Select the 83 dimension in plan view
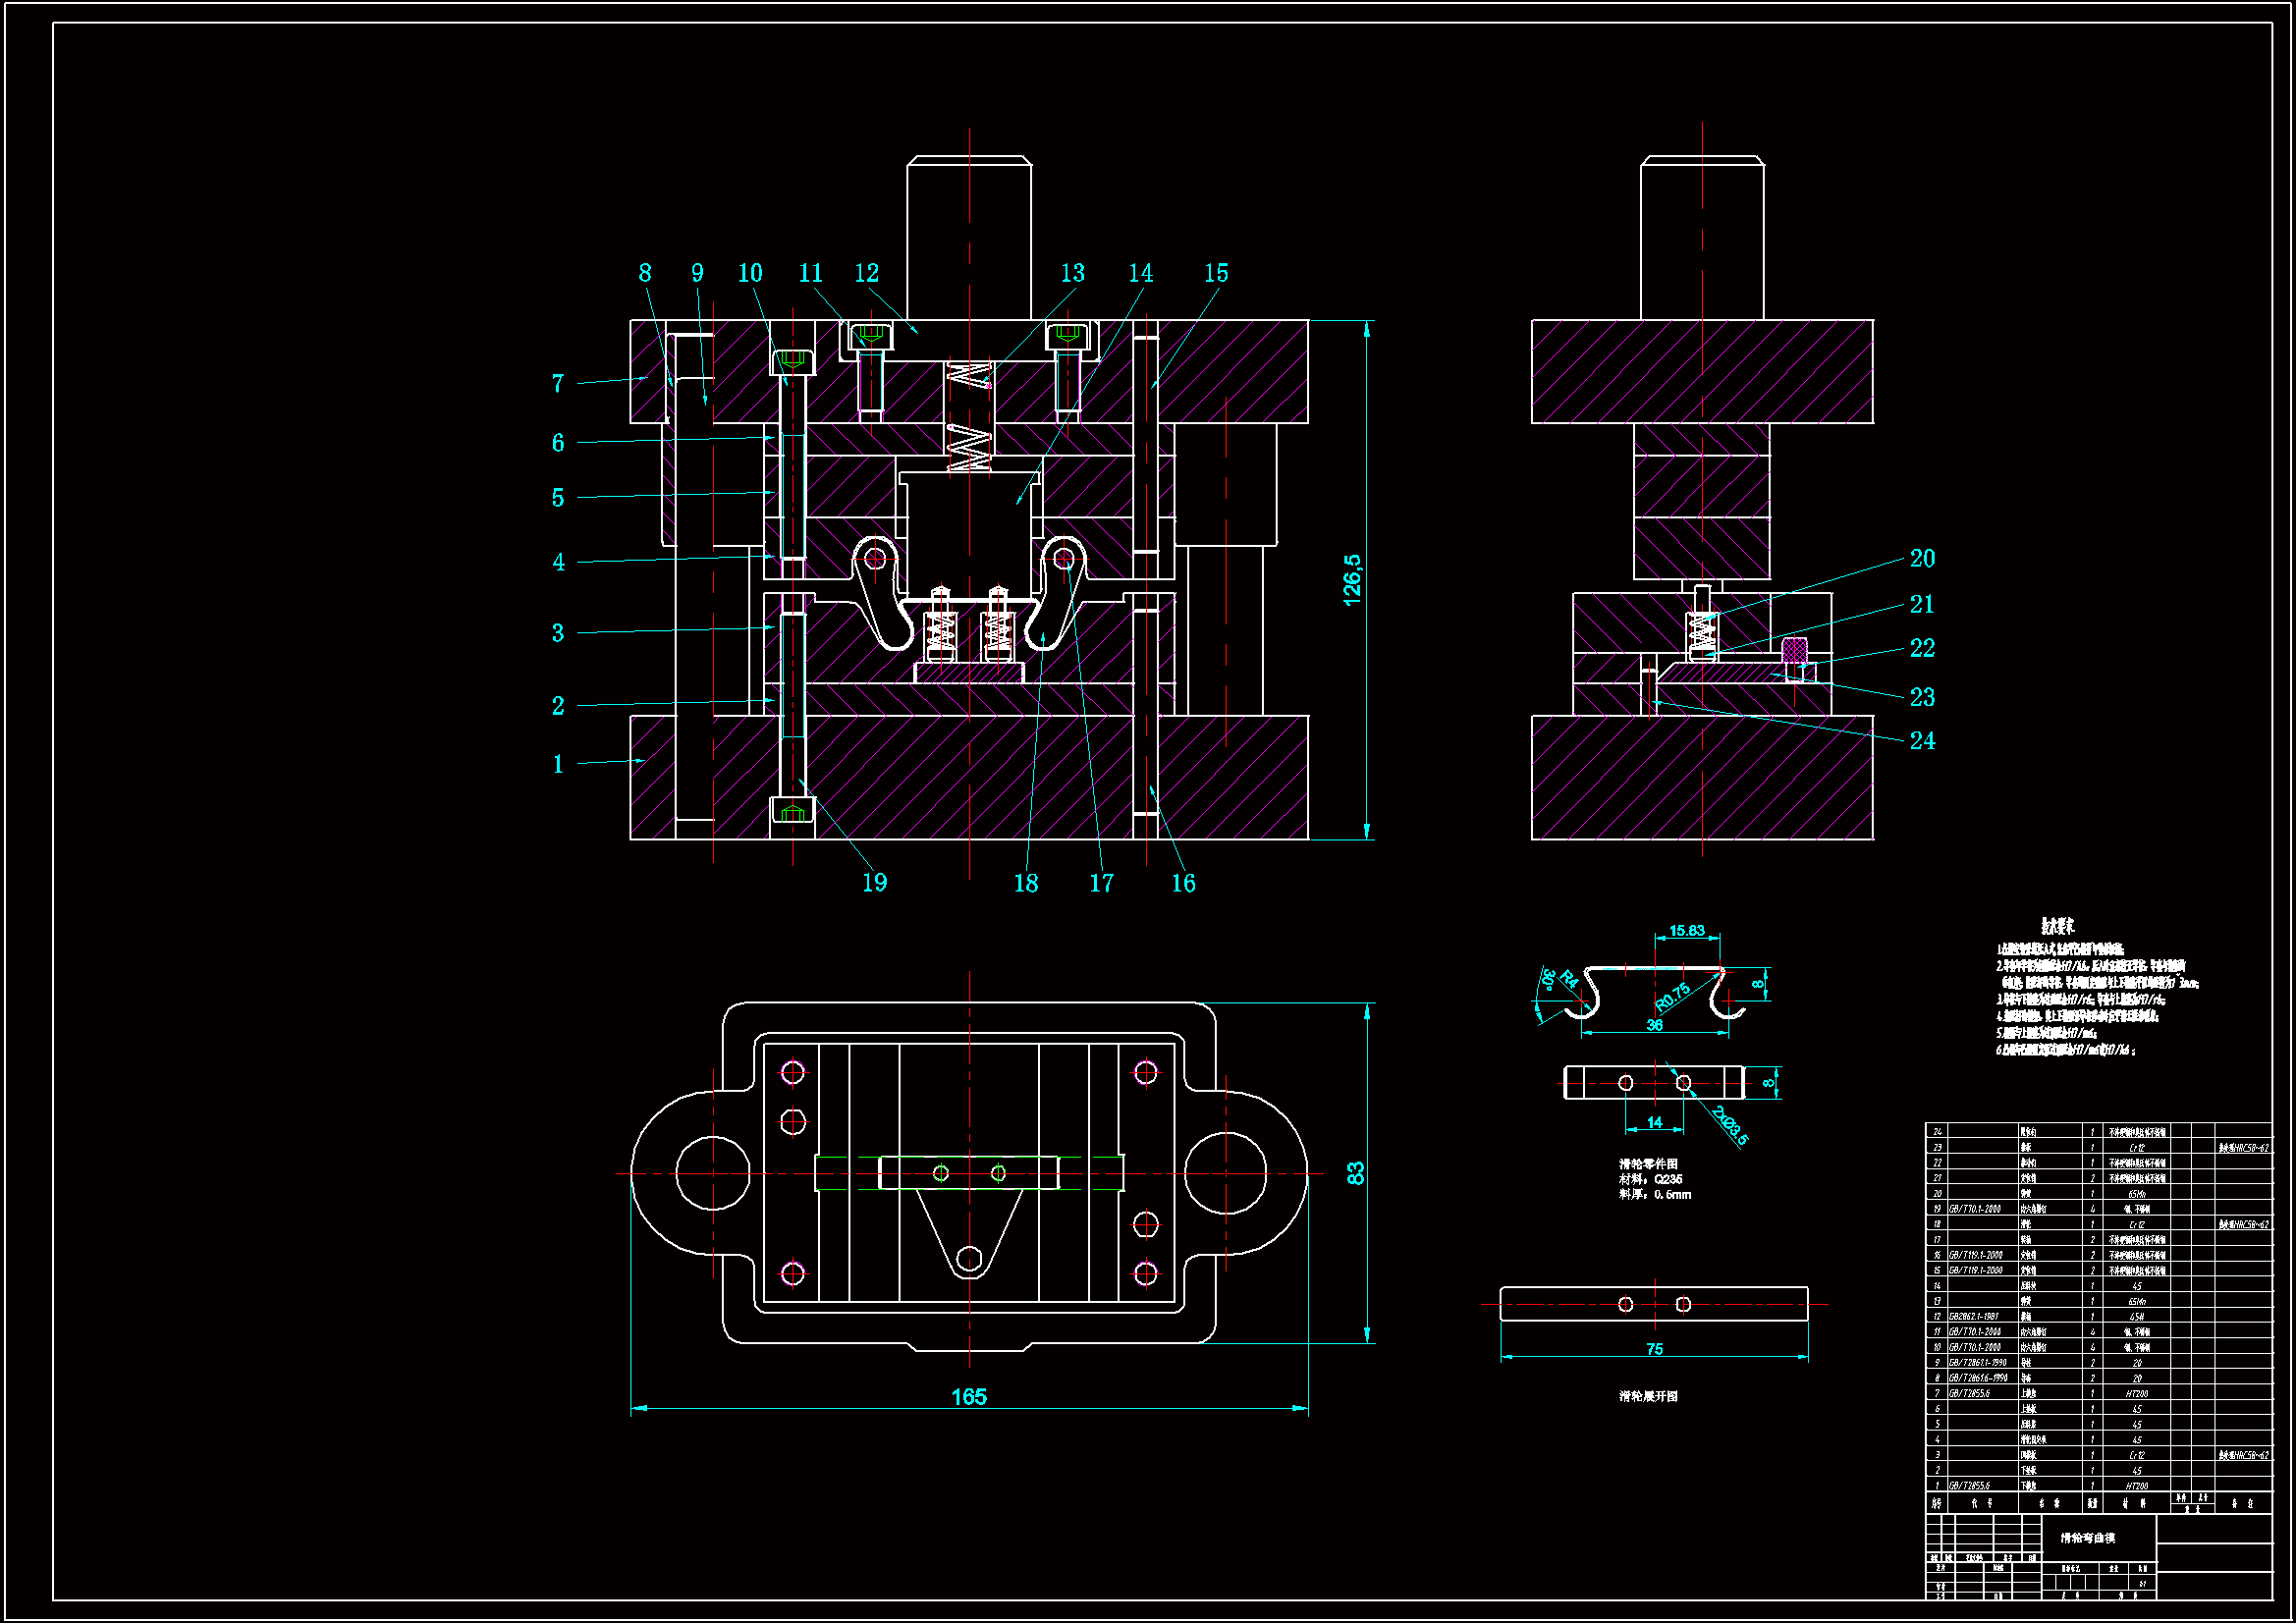 pos(1356,1173)
